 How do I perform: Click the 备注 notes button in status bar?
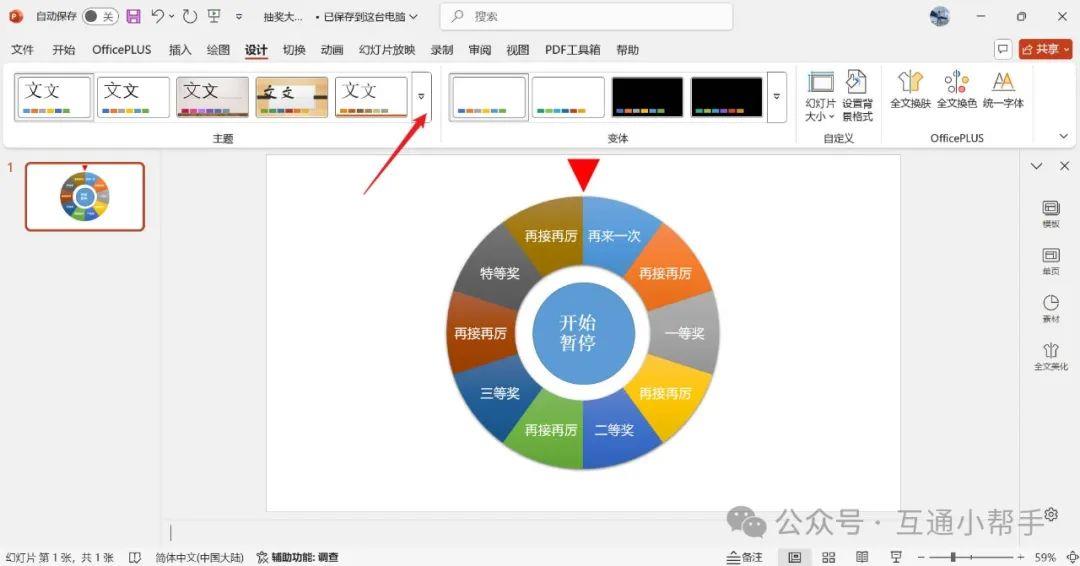[745, 557]
